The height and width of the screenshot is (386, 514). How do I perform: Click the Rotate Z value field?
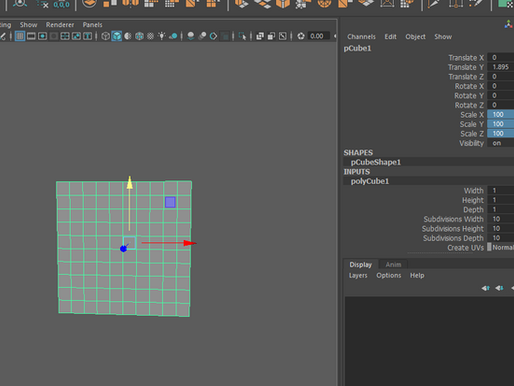click(x=501, y=105)
